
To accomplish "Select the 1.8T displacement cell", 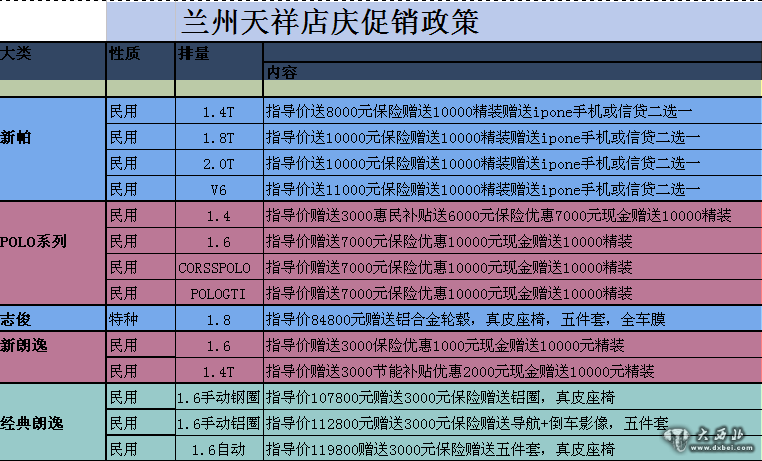I will pos(218,137).
